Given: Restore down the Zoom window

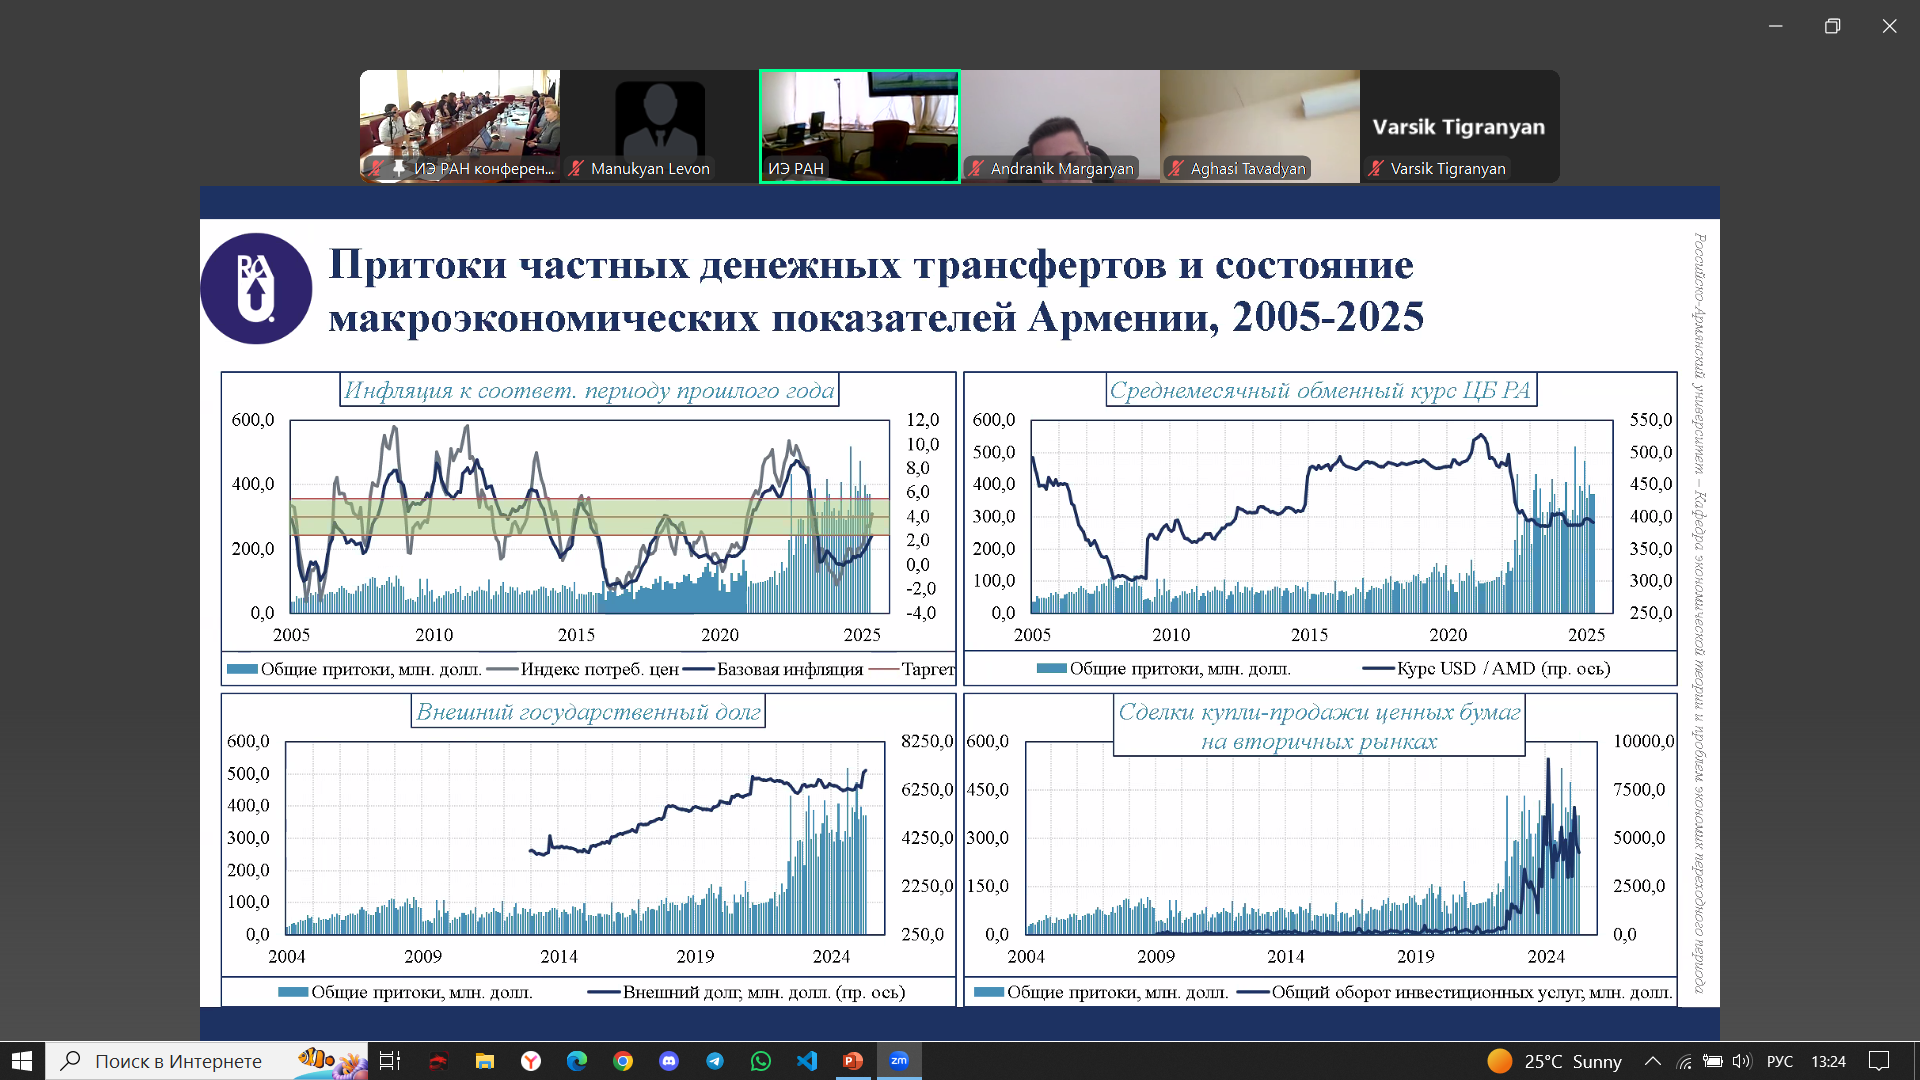Looking at the screenshot, I should [x=1832, y=26].
